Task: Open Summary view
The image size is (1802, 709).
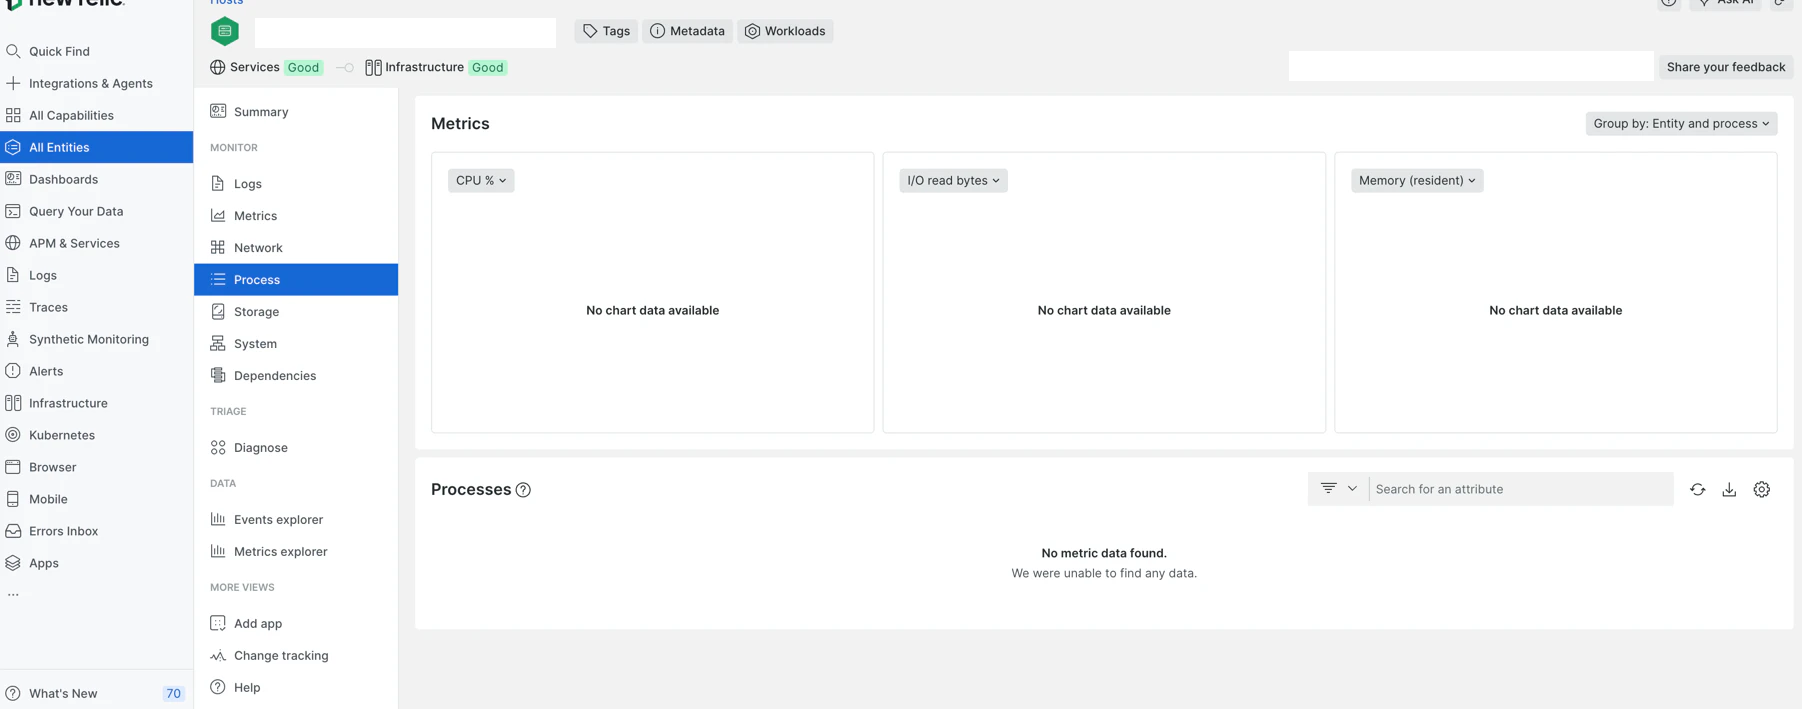Action: tap(296, 112)
